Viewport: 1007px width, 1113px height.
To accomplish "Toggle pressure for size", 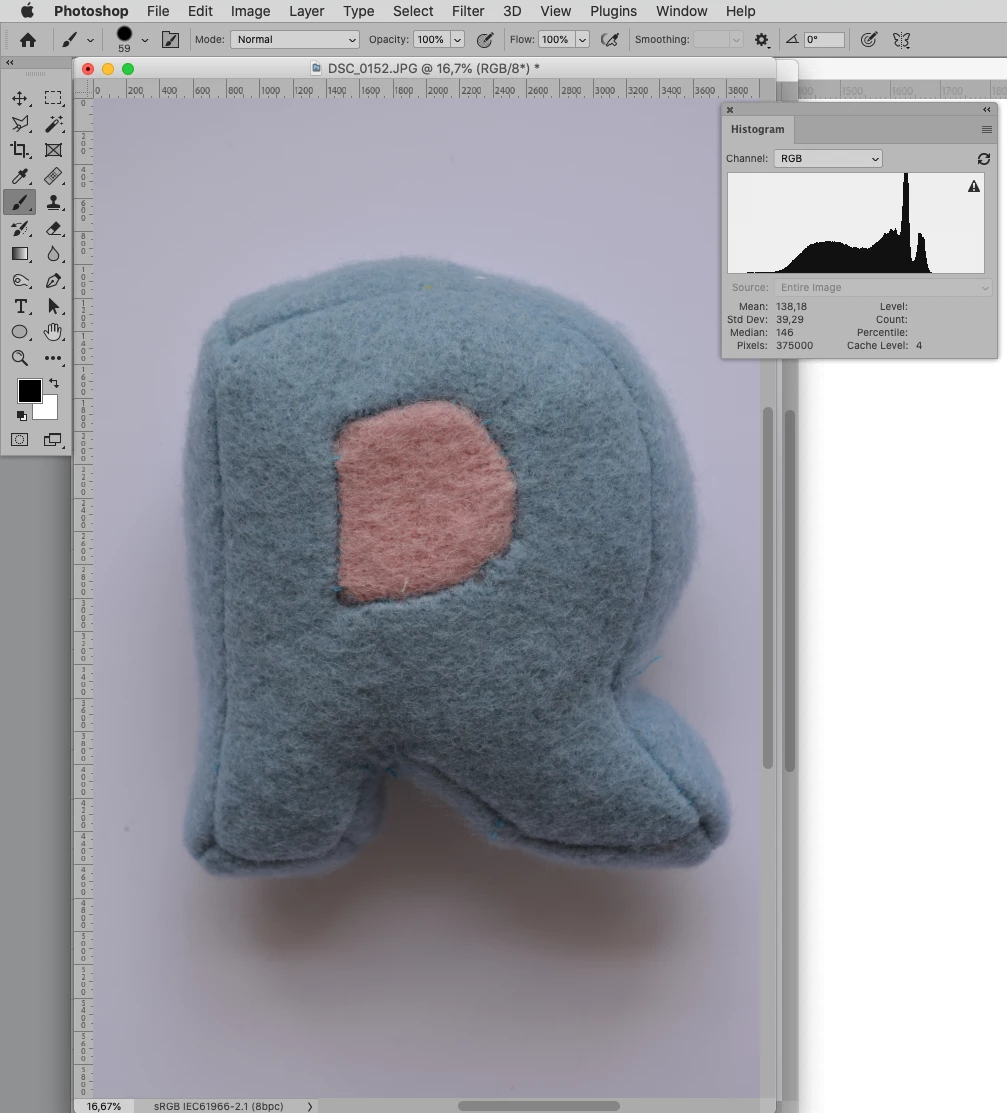I will [x=869, y=40].
